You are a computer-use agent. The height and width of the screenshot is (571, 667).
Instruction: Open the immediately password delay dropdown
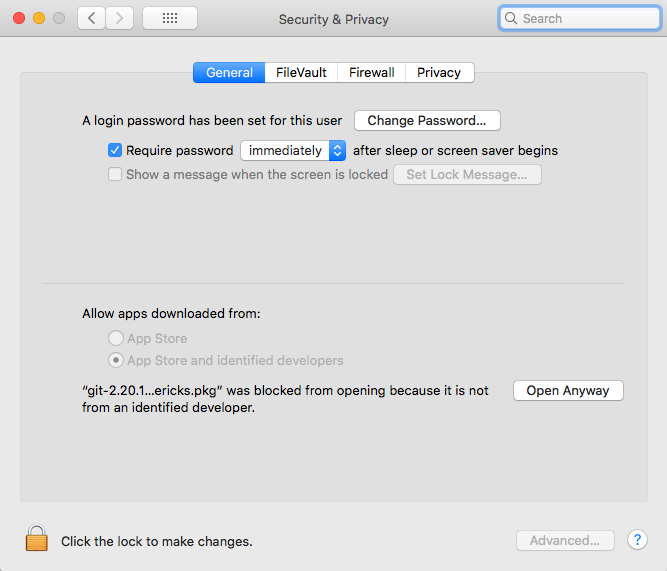click(293, 150)
